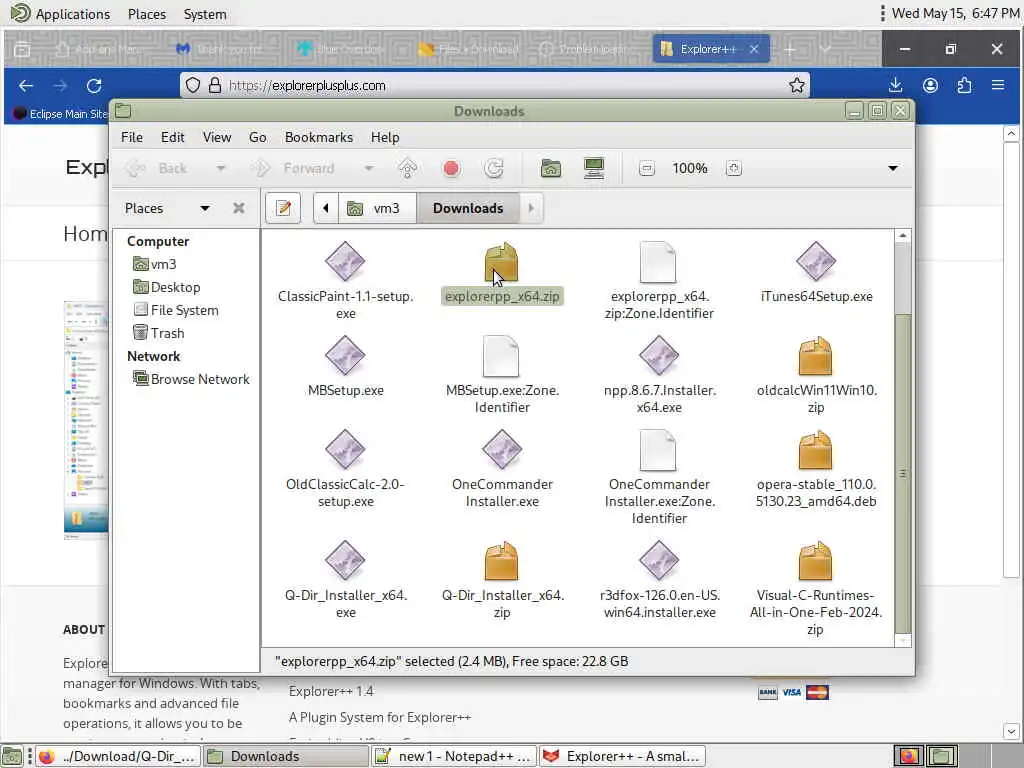
Task: Switch to Notepad++ in the taskbar
Action: click(x=455, y=756)
